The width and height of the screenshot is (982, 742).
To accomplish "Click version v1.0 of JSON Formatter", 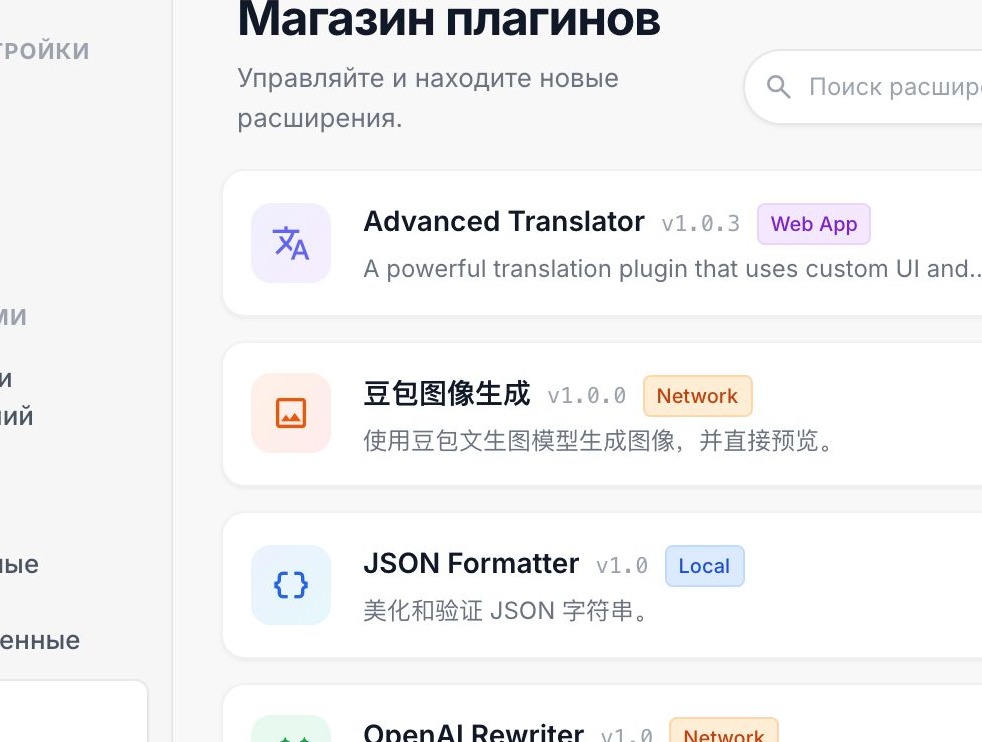I will pyautogui.click(x=621, y=566).
